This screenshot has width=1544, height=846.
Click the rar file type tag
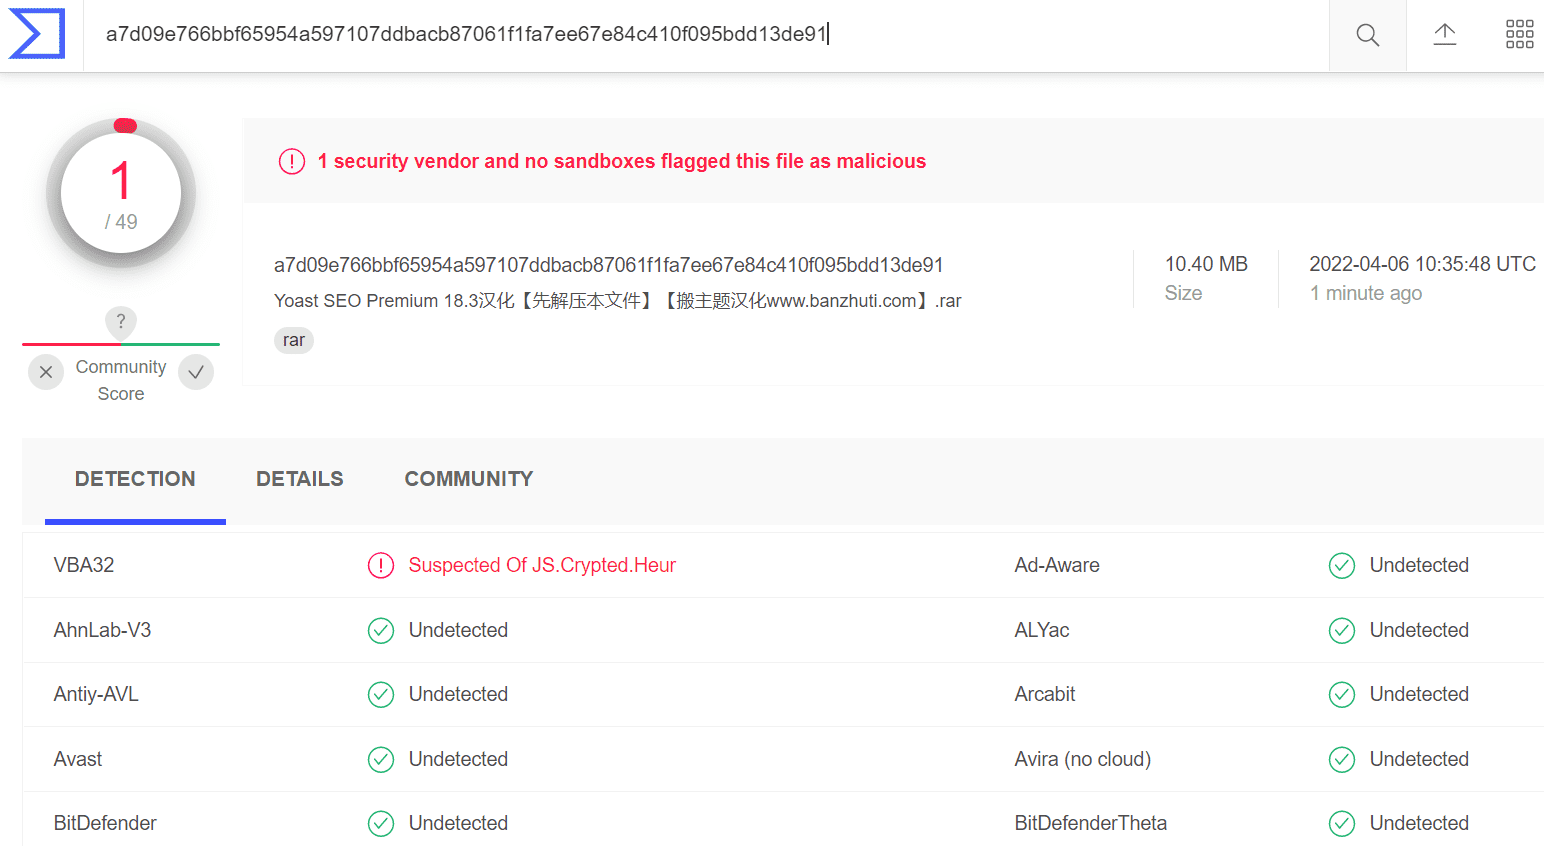(x=293, y=341)
